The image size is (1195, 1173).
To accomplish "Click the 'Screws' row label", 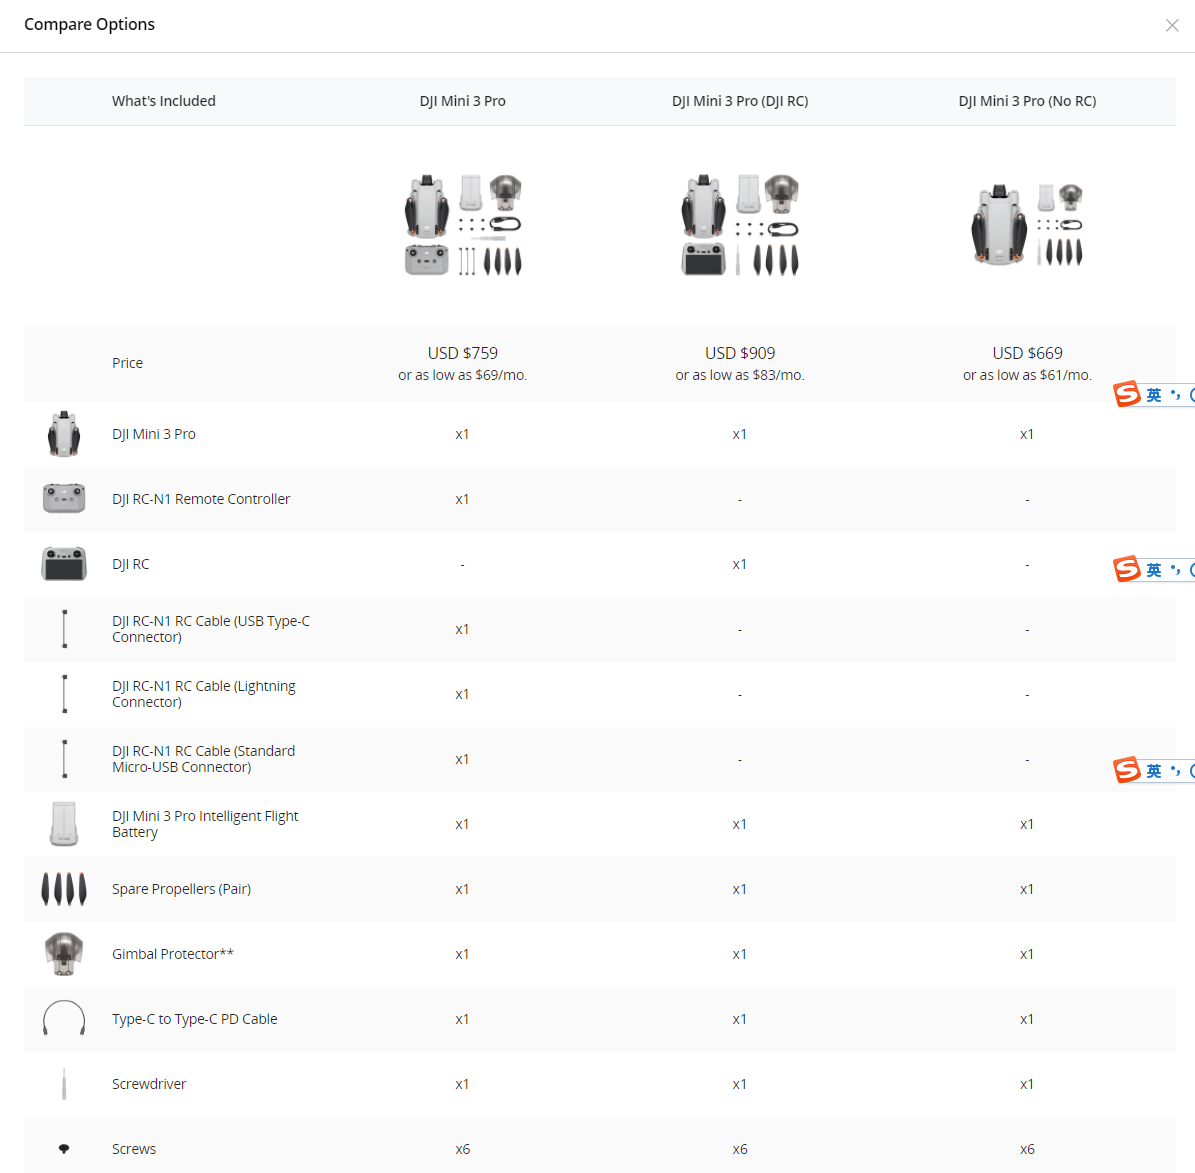I will pyautogui.click(x=134, y=1149).
